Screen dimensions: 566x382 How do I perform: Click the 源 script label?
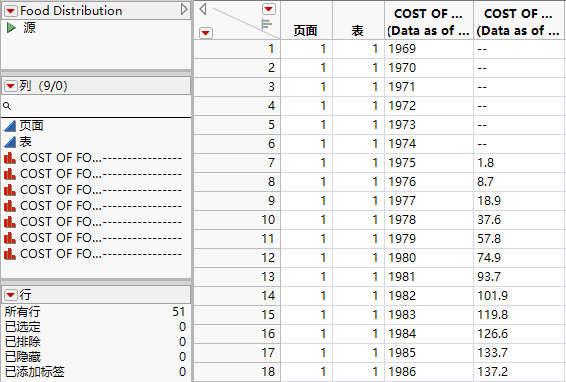30,27
